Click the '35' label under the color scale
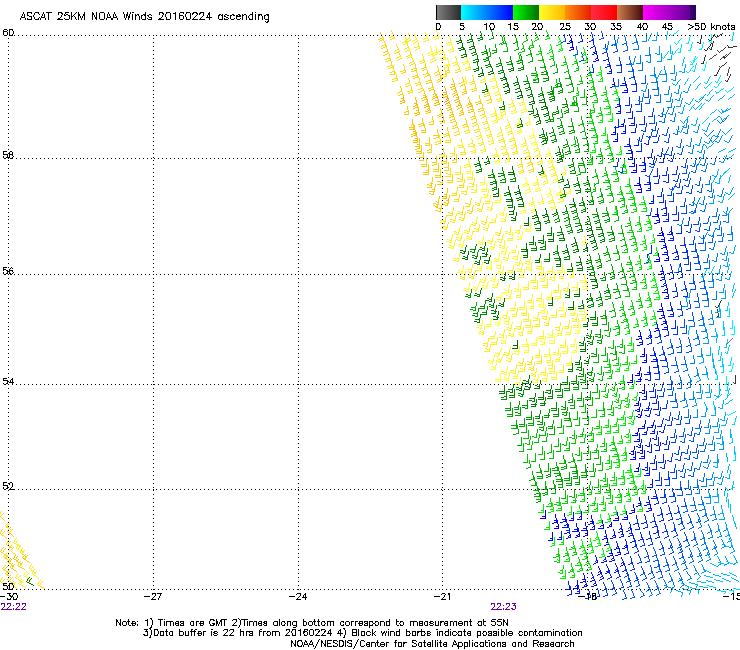The height and width of the screenshot is (650, 740). [616, 27]
